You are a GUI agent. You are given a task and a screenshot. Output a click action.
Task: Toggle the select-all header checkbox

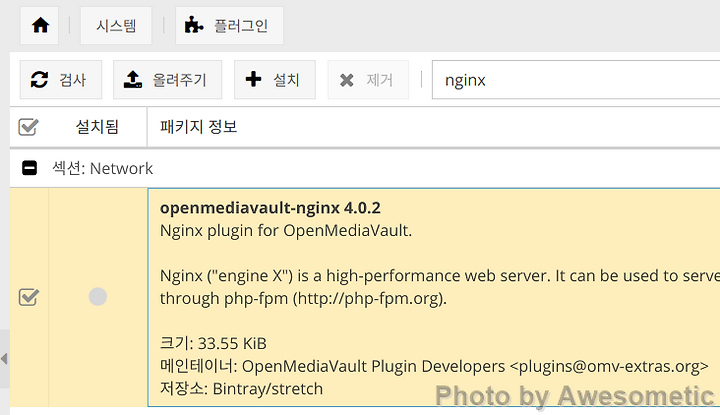pos(28,127)
